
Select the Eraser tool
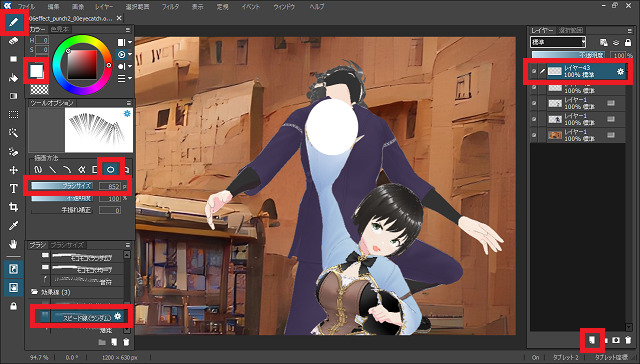click(x=13, y=41)
